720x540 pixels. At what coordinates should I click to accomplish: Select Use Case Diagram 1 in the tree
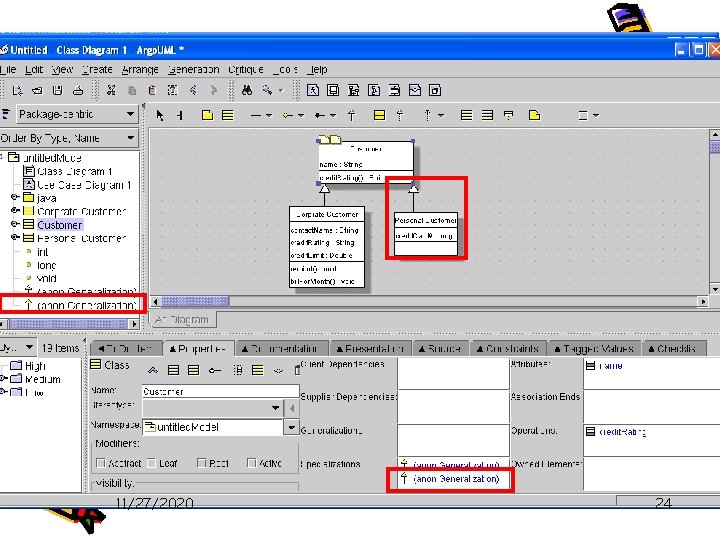tap(84, 185)
